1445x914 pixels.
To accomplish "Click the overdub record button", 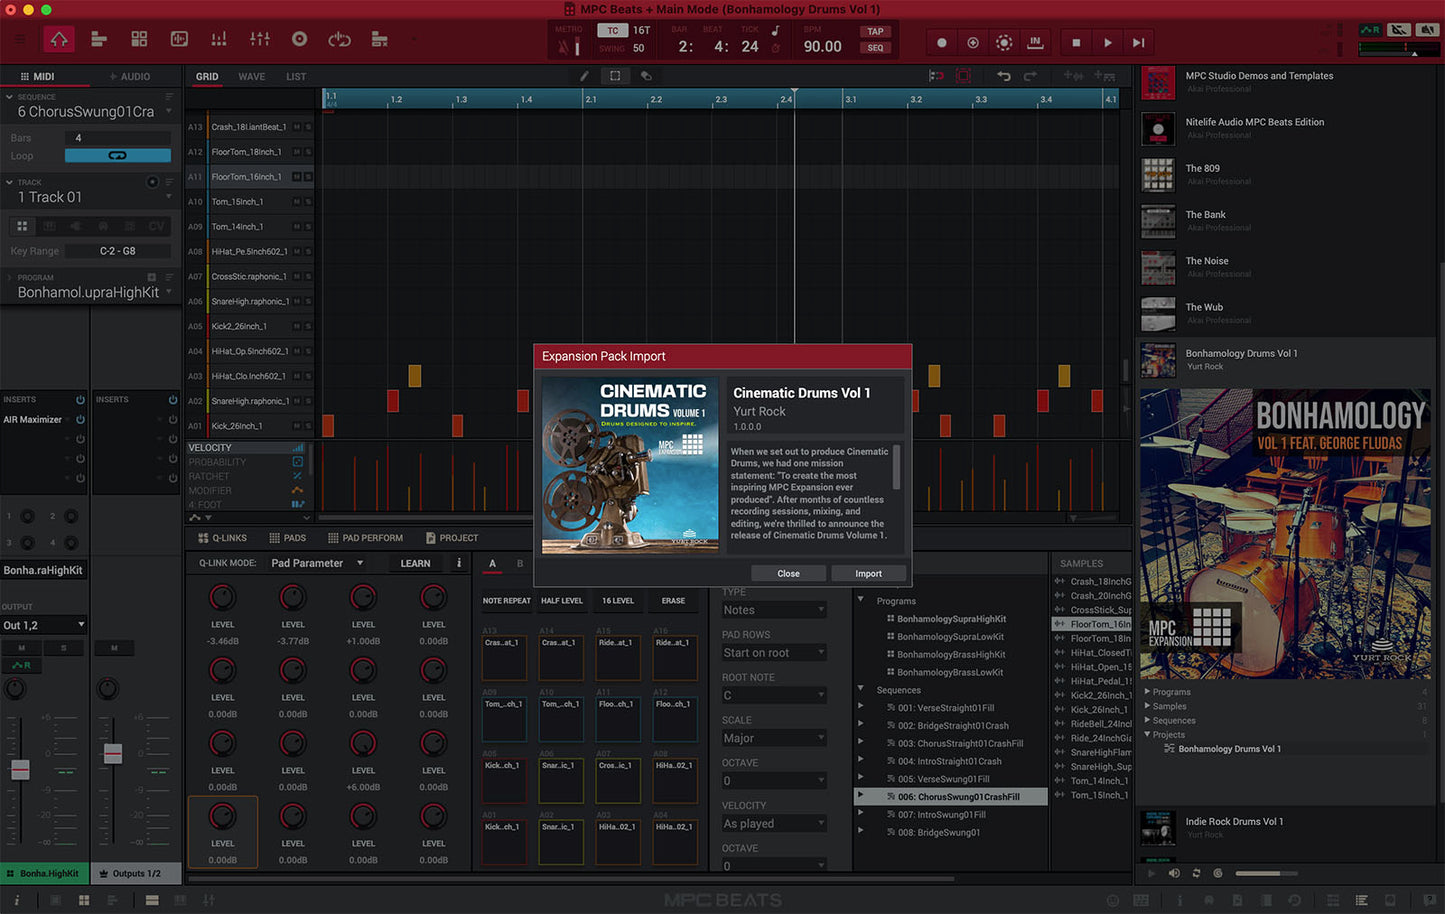I will (972, 43).
